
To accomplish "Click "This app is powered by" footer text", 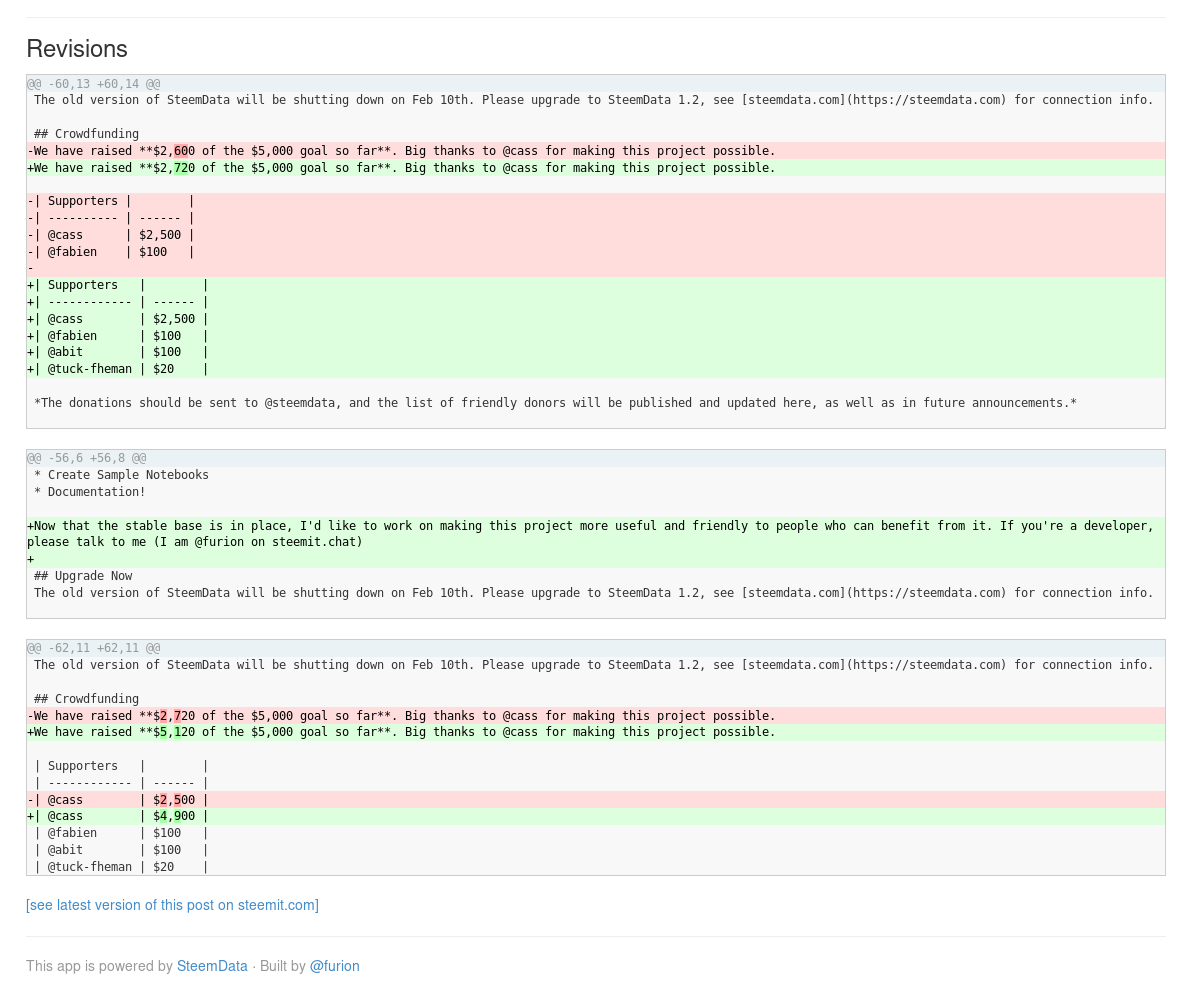I will click(x=100, y=965).
